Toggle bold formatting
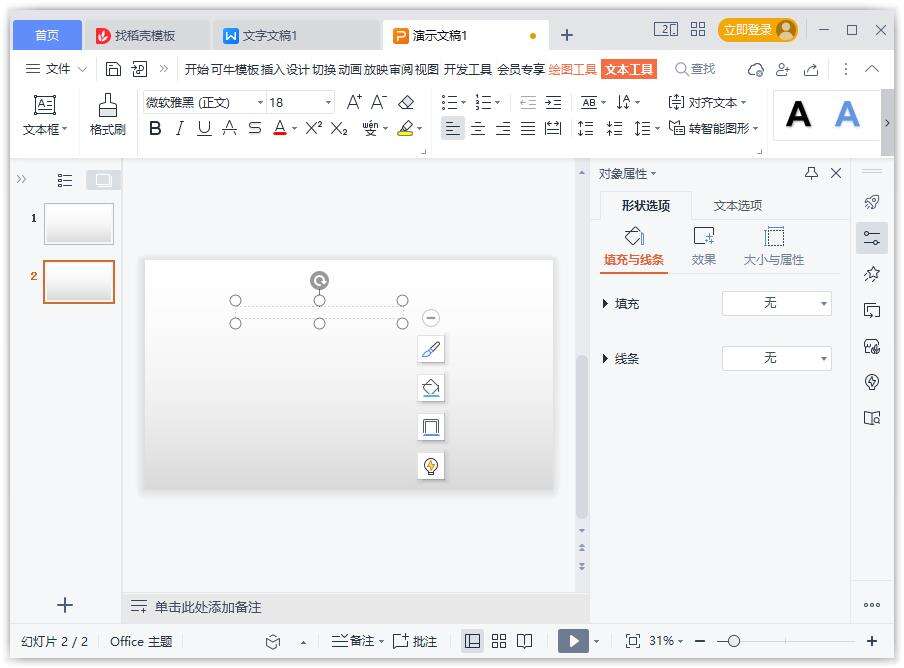Image resolution: width=904 pixels, height=668 pixels. (x=155, y=129)
